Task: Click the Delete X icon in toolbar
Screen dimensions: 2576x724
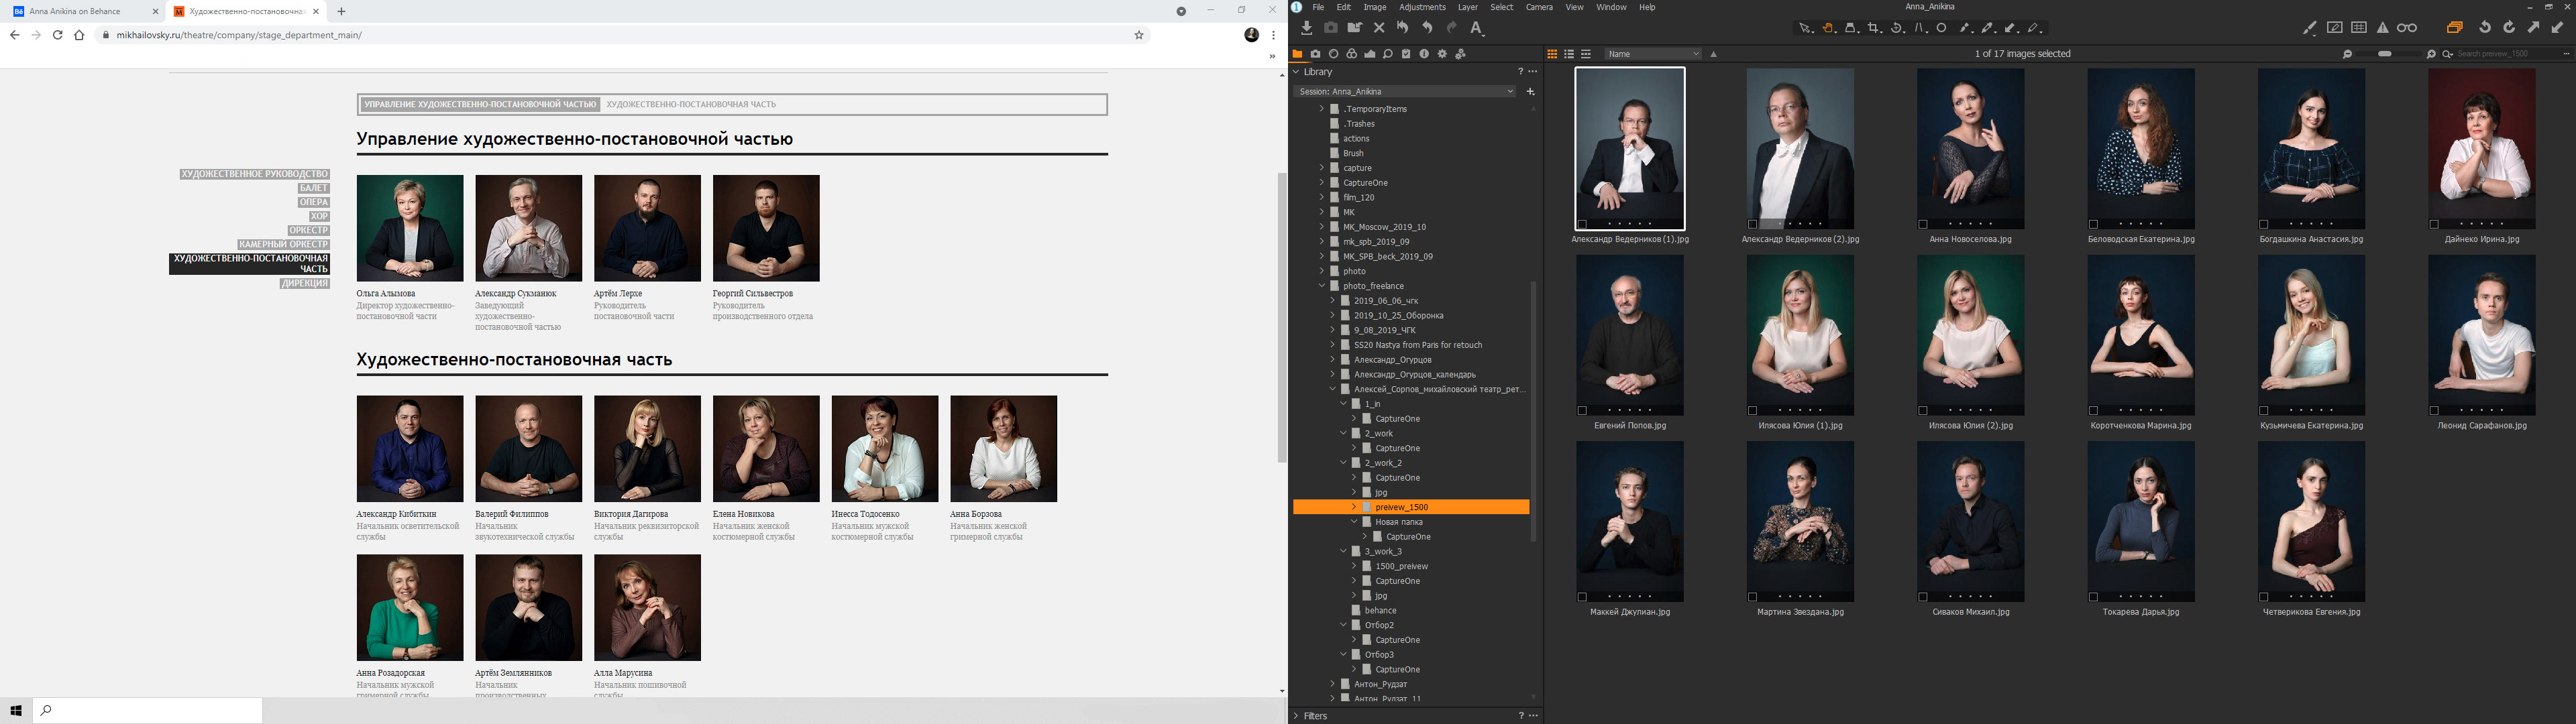Action: pyautogui.click(x=1379, y=28)
